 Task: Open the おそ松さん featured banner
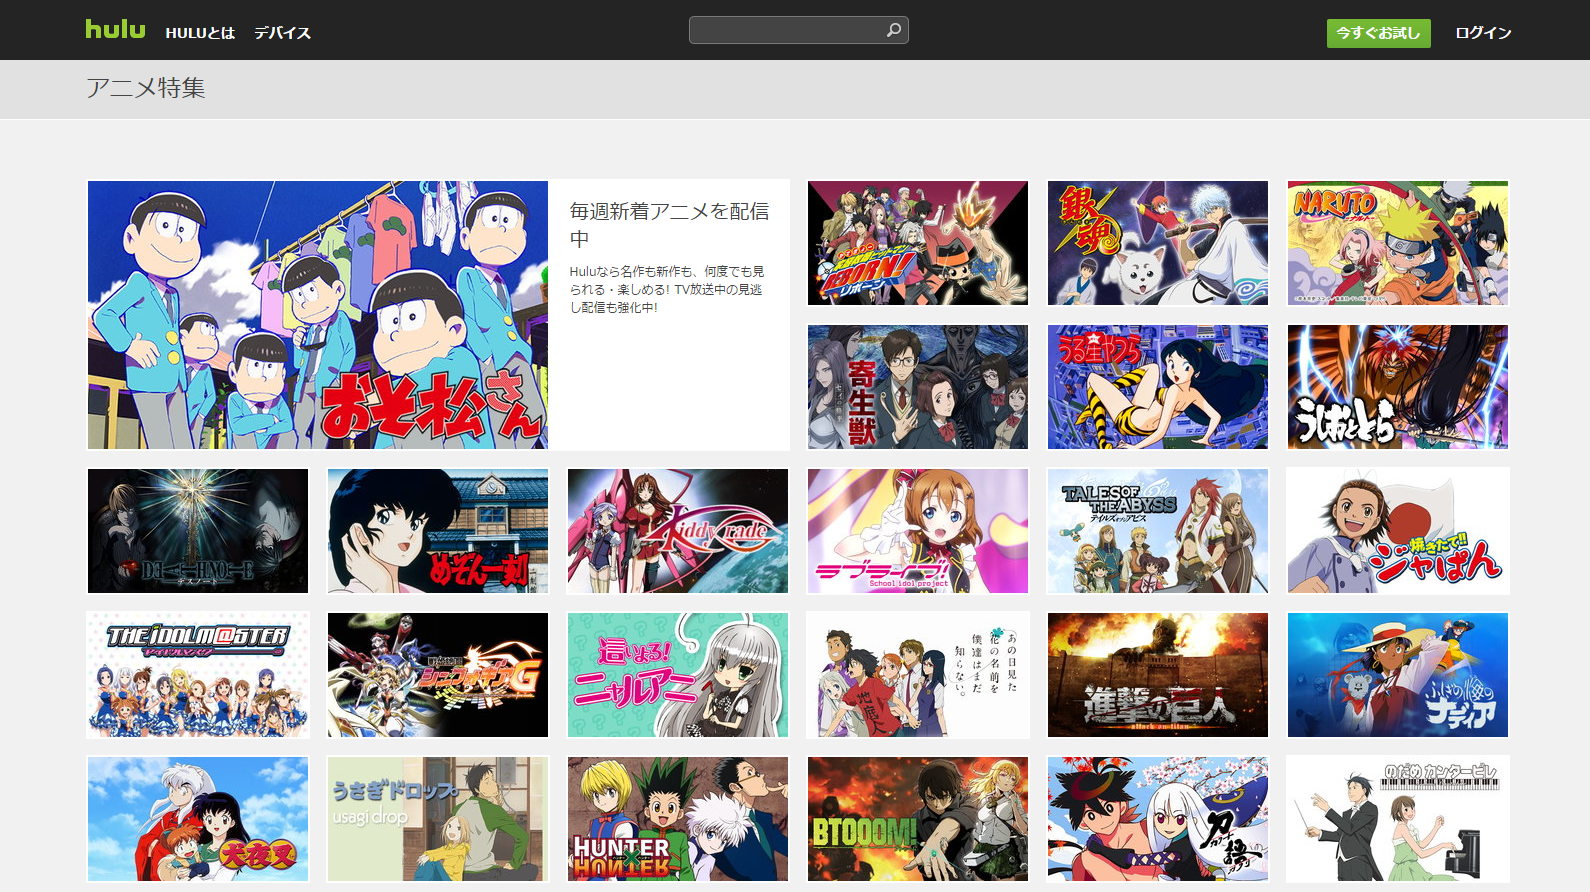tap(318, 315)
